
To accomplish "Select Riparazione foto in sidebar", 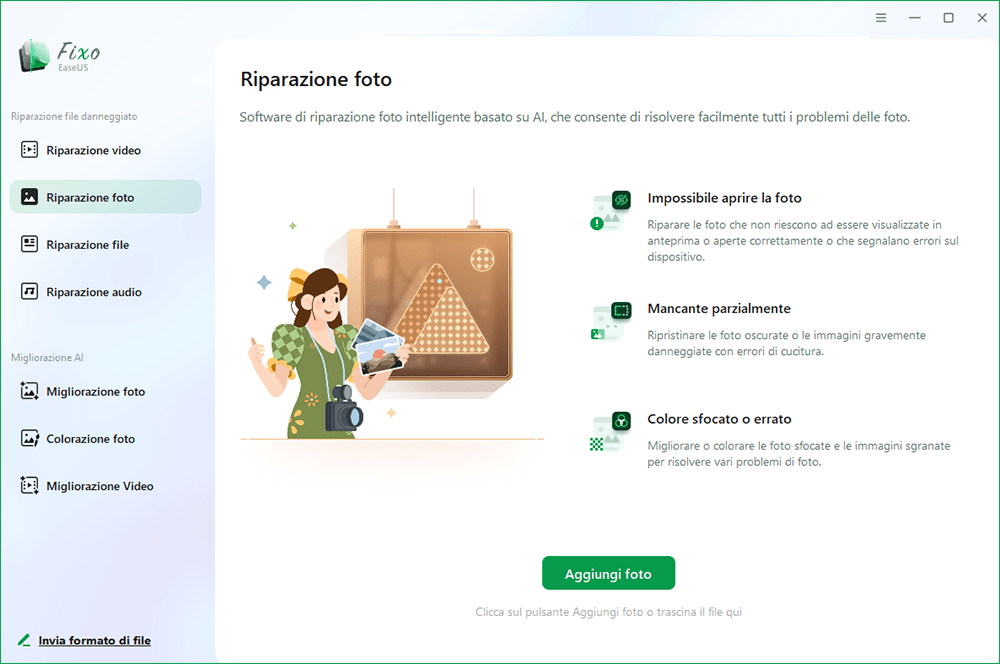I will 105,197.
